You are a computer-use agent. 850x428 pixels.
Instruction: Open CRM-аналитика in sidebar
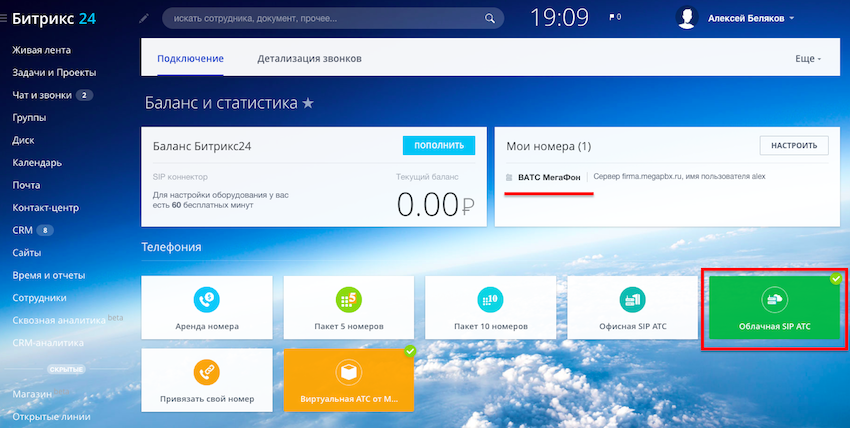pyautogui.click(x=48, y=343)
